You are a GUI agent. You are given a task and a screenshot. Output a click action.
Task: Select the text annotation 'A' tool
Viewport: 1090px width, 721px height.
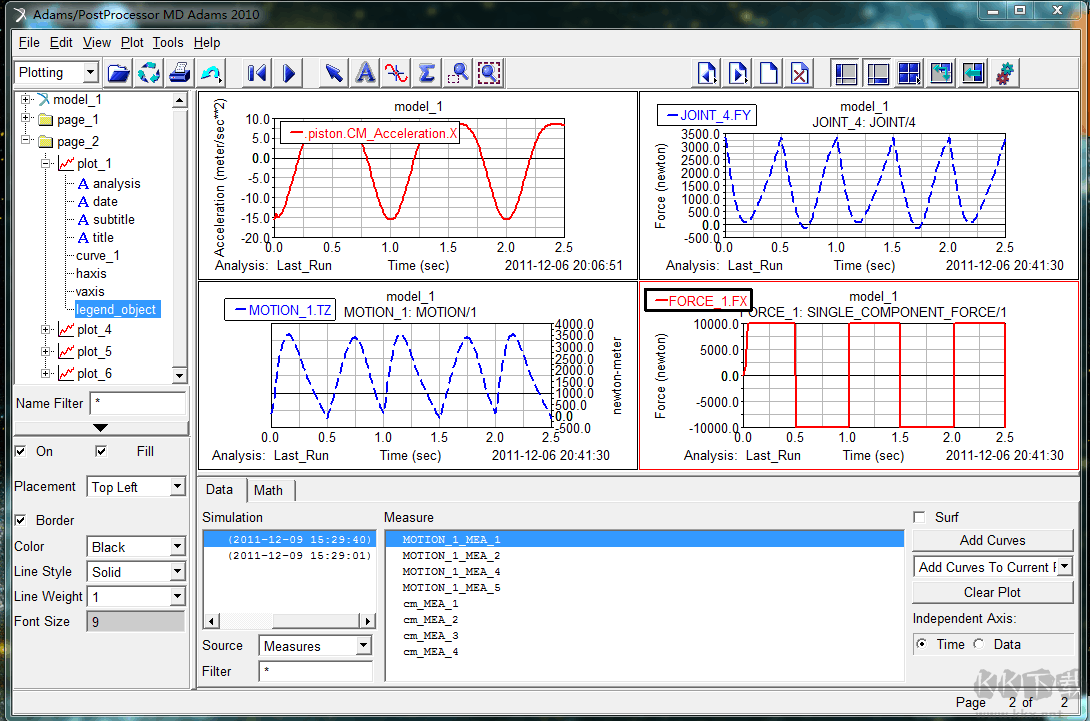pyautogui.click(x=366, y=73)
